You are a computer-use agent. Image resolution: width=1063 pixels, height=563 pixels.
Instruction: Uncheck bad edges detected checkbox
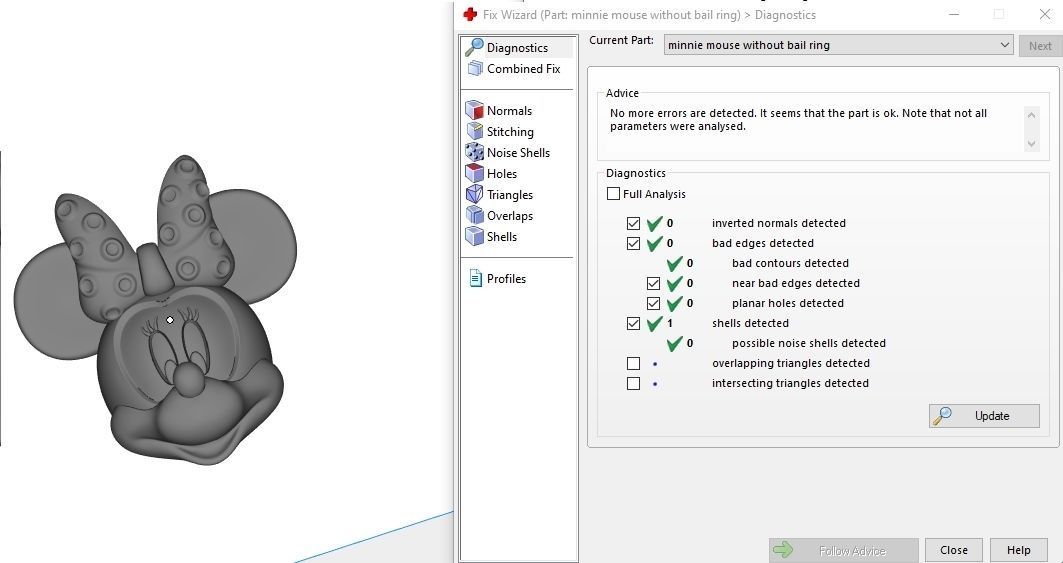point(633,244)
